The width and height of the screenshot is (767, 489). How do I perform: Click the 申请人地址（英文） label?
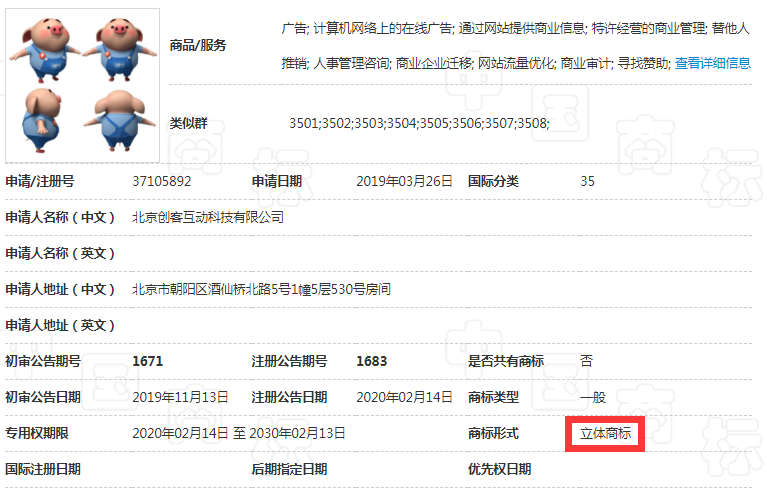(60, 325)
